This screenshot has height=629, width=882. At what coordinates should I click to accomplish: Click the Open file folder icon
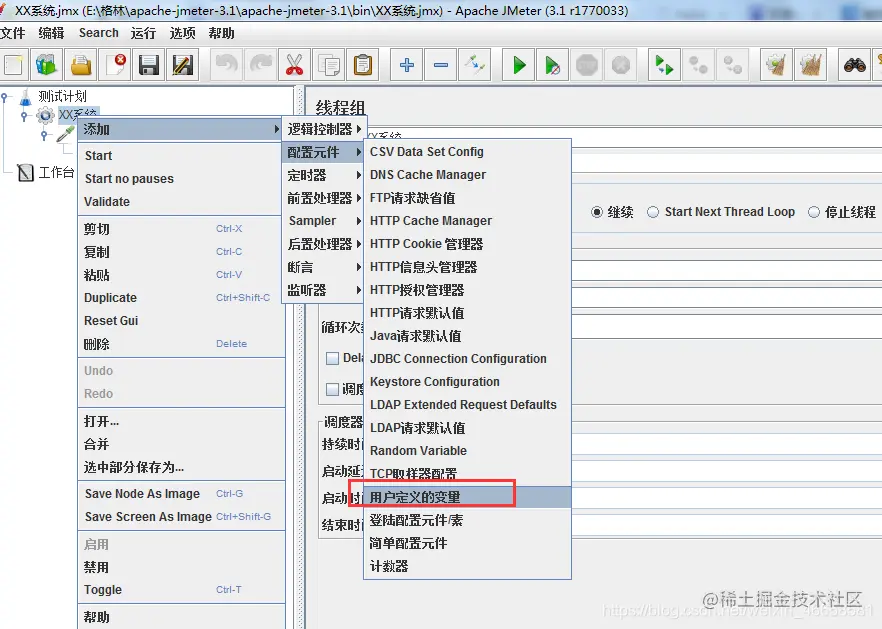81,65
